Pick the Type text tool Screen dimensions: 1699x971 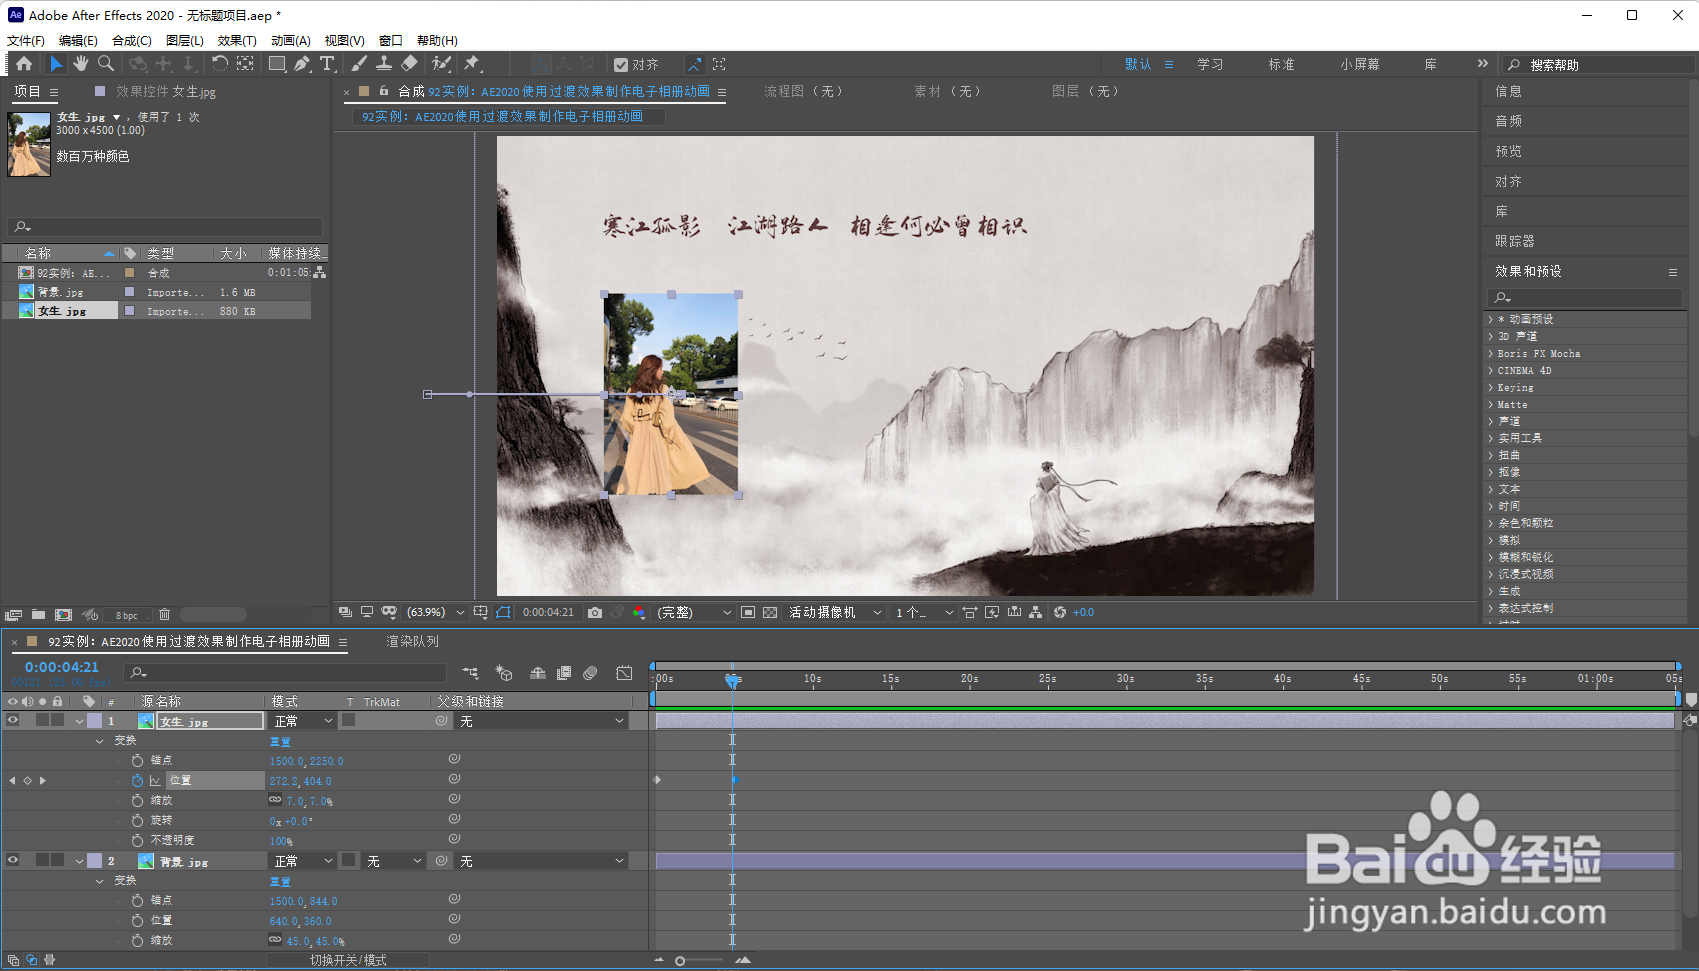pos(327,64)
